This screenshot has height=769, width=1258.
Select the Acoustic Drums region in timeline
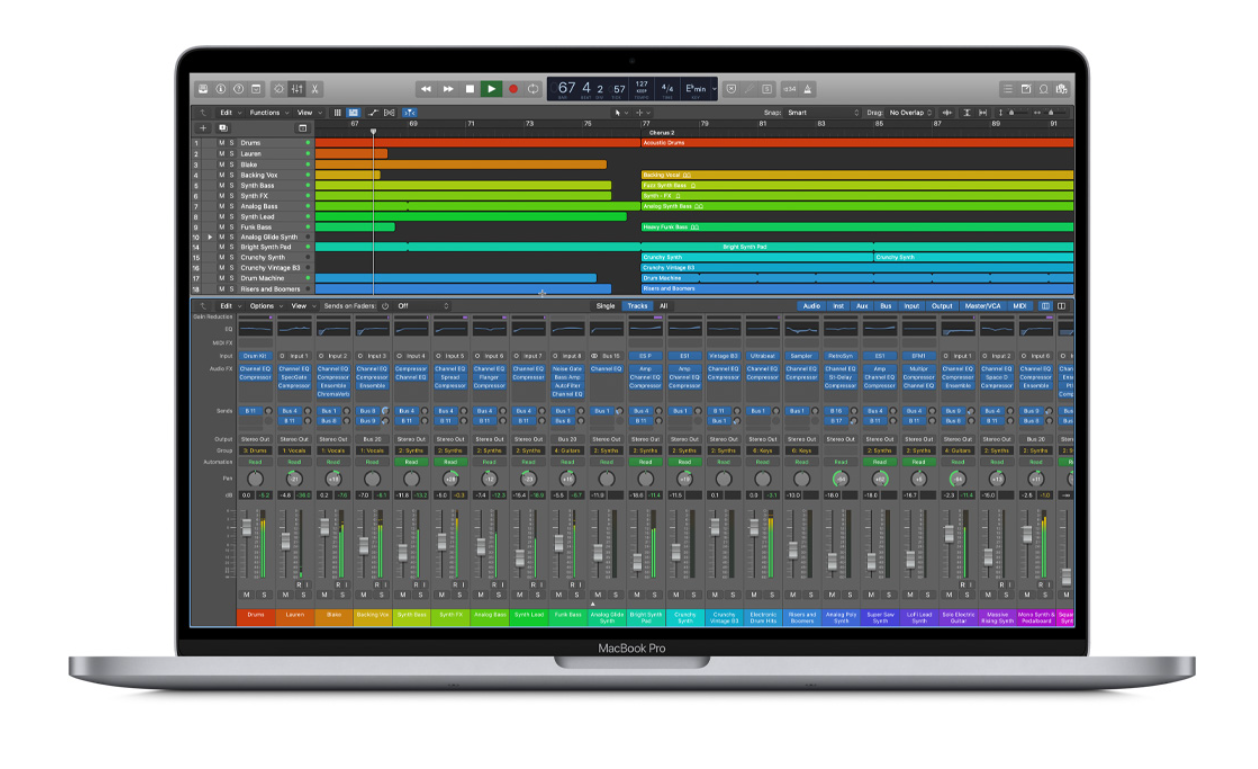857,143
